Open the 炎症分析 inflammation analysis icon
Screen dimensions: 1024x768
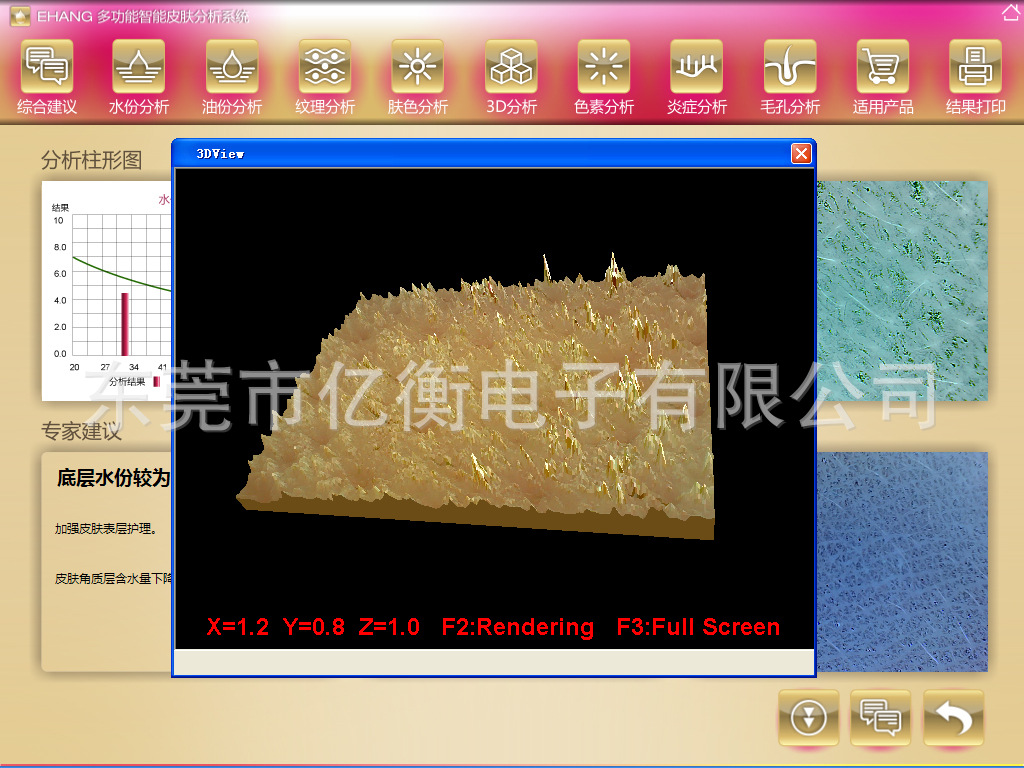(x=697, y=67)
